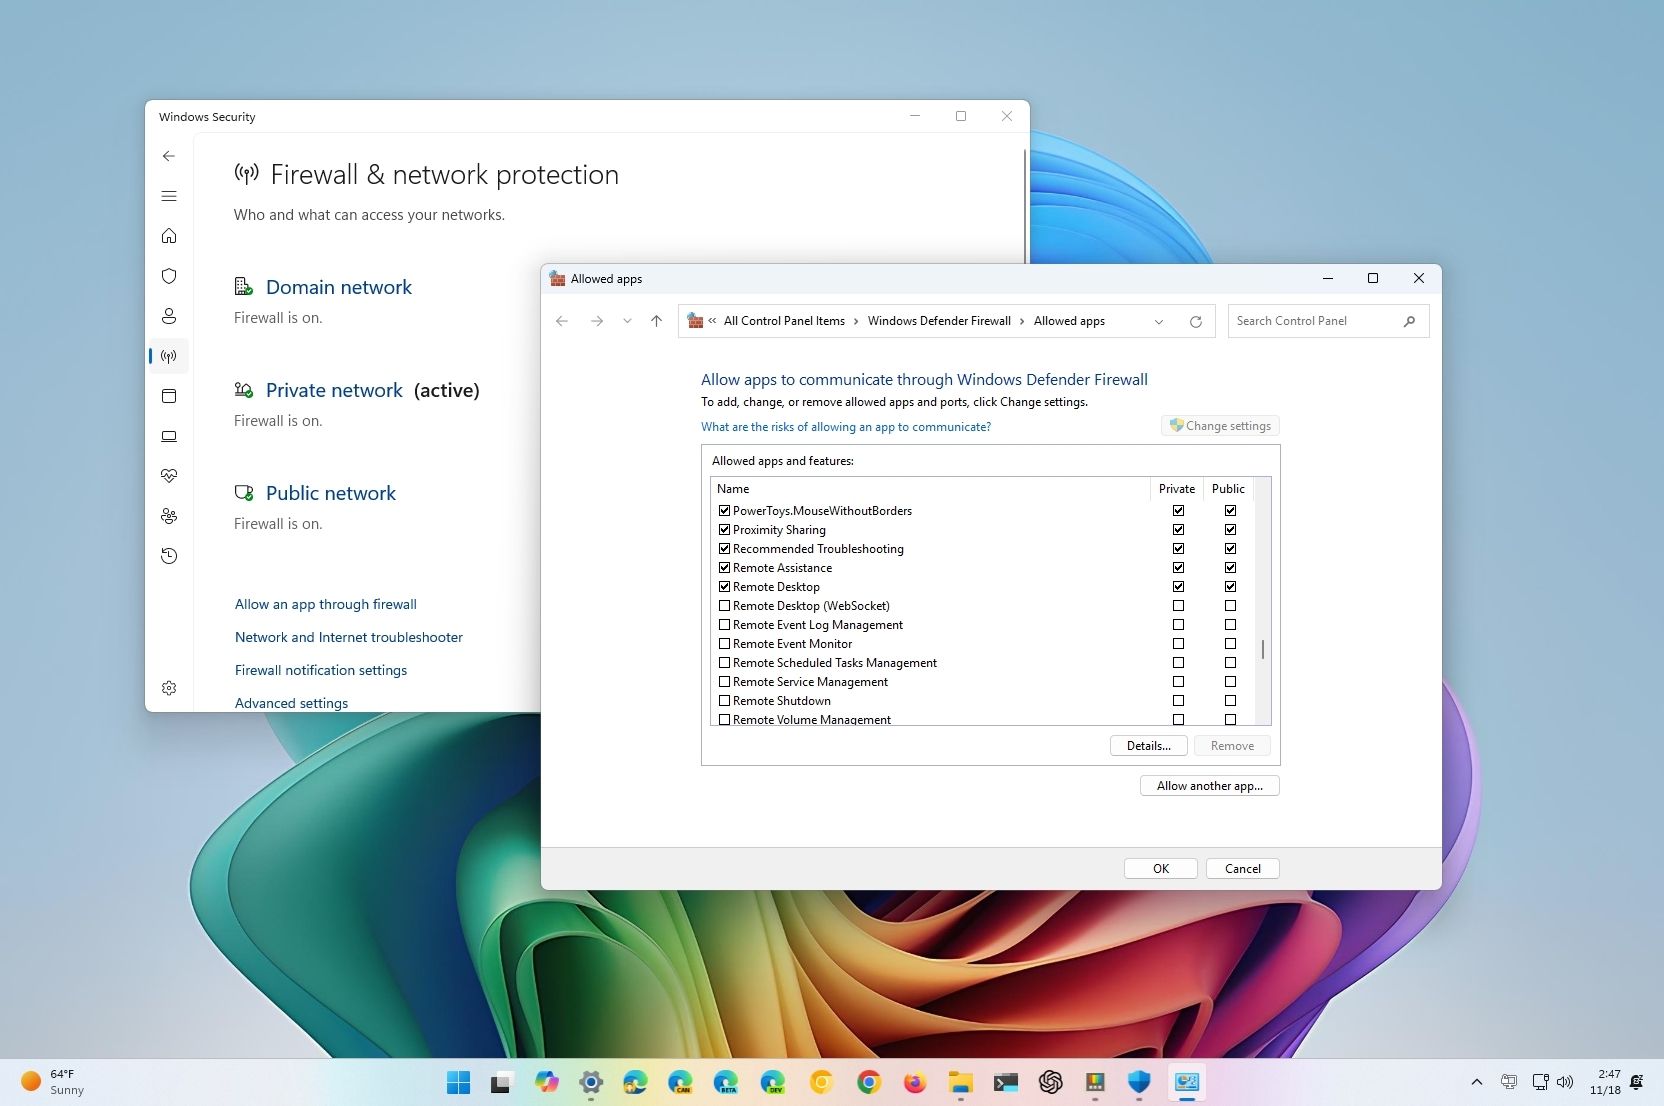Viewport: 1664px width, 1106px height.
Task: Navigate to All Control Panel Items breadcrumb
Action: 784,321
